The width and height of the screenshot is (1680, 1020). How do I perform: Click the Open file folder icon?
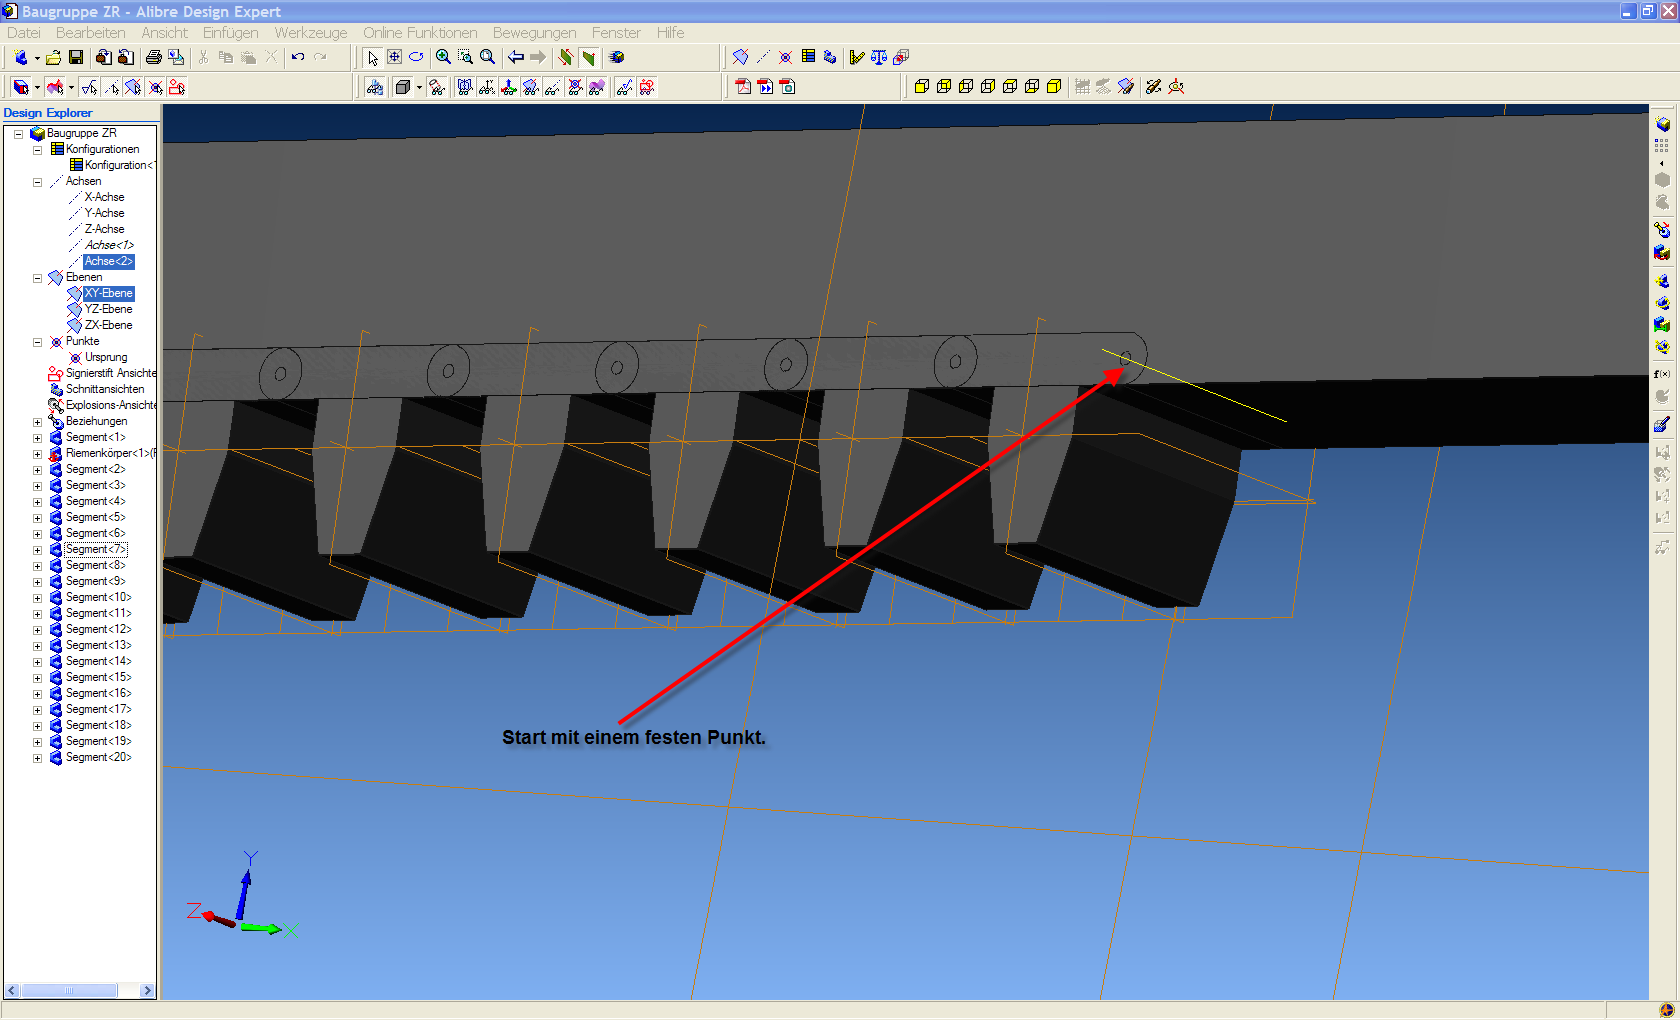(x=54, y=57)
